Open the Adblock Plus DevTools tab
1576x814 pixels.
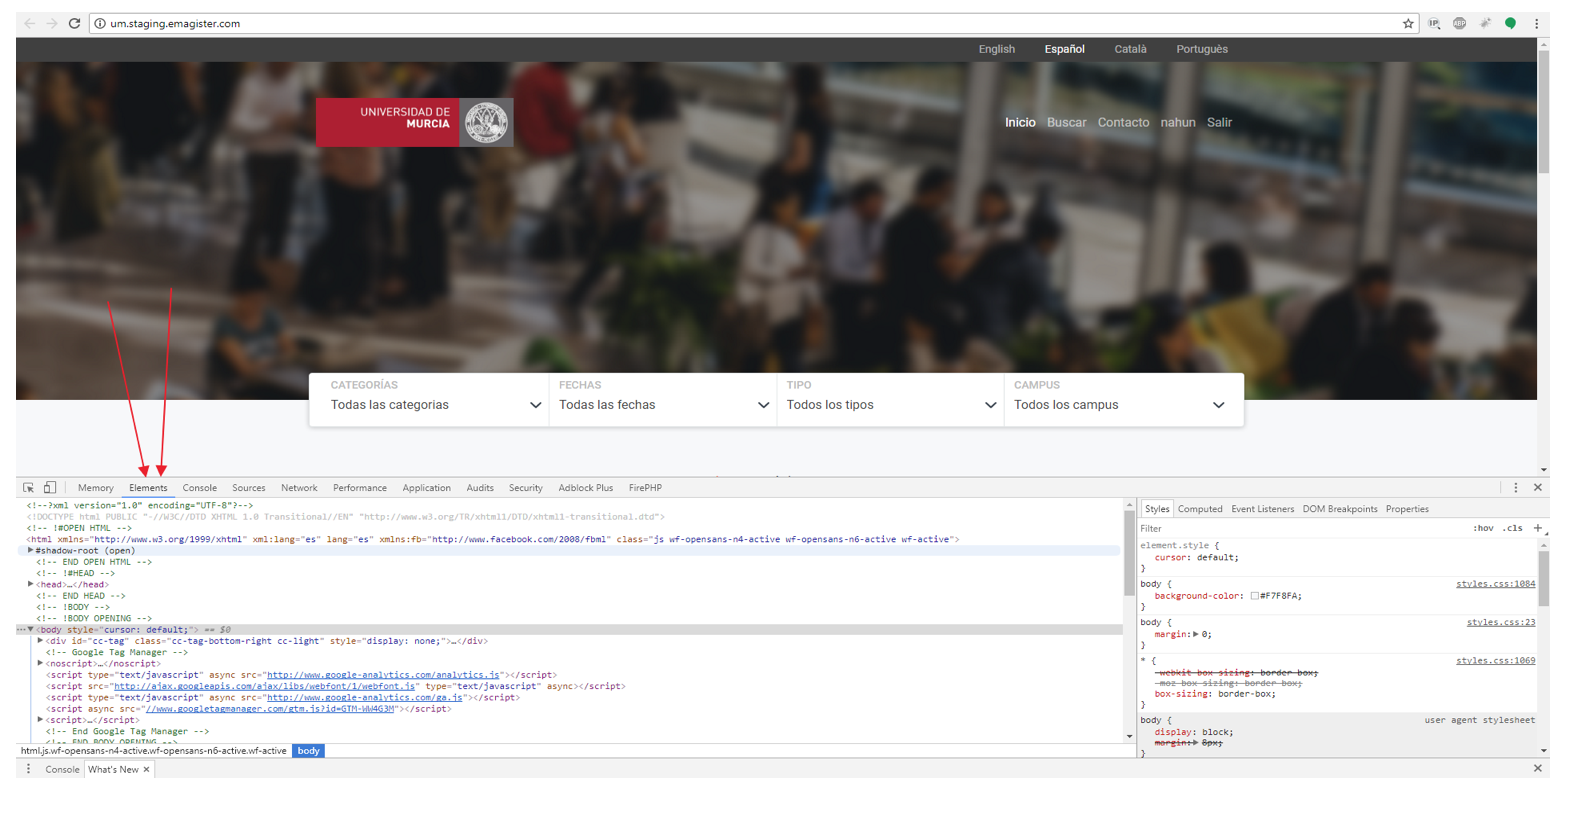click(586, 488)
